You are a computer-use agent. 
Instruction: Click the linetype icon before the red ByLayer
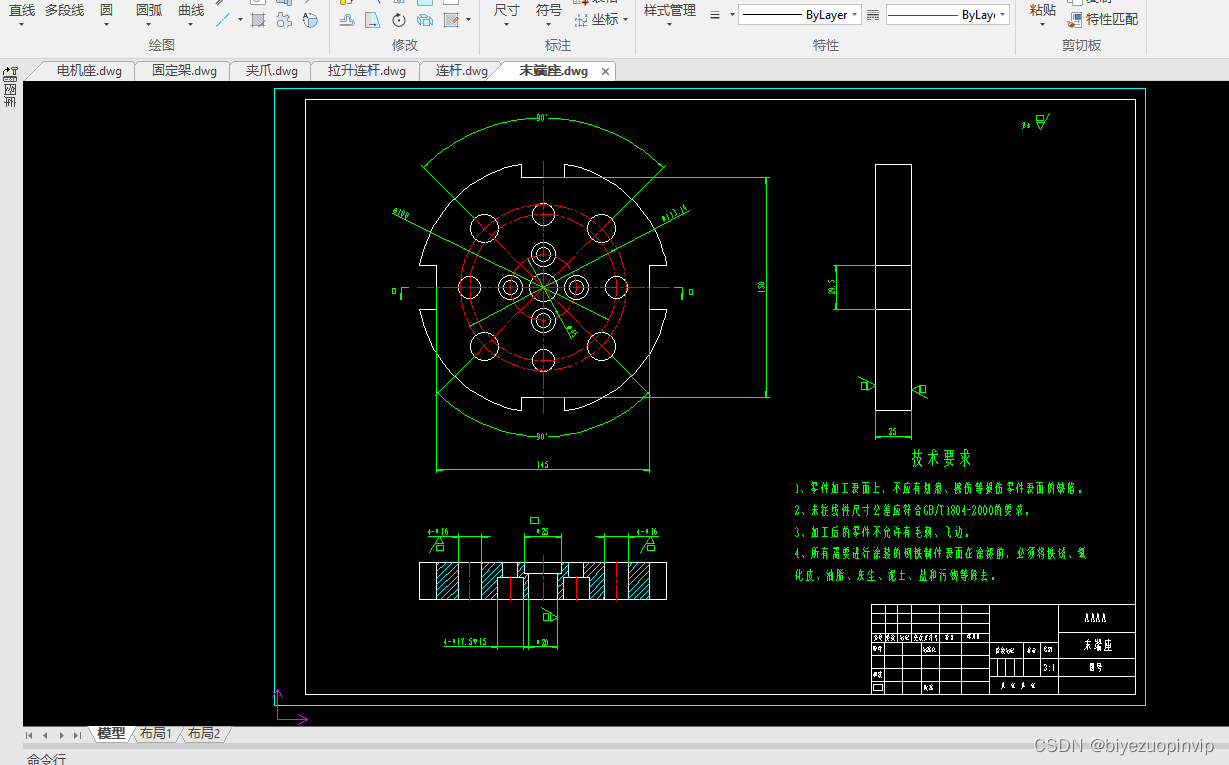[873, 15]
